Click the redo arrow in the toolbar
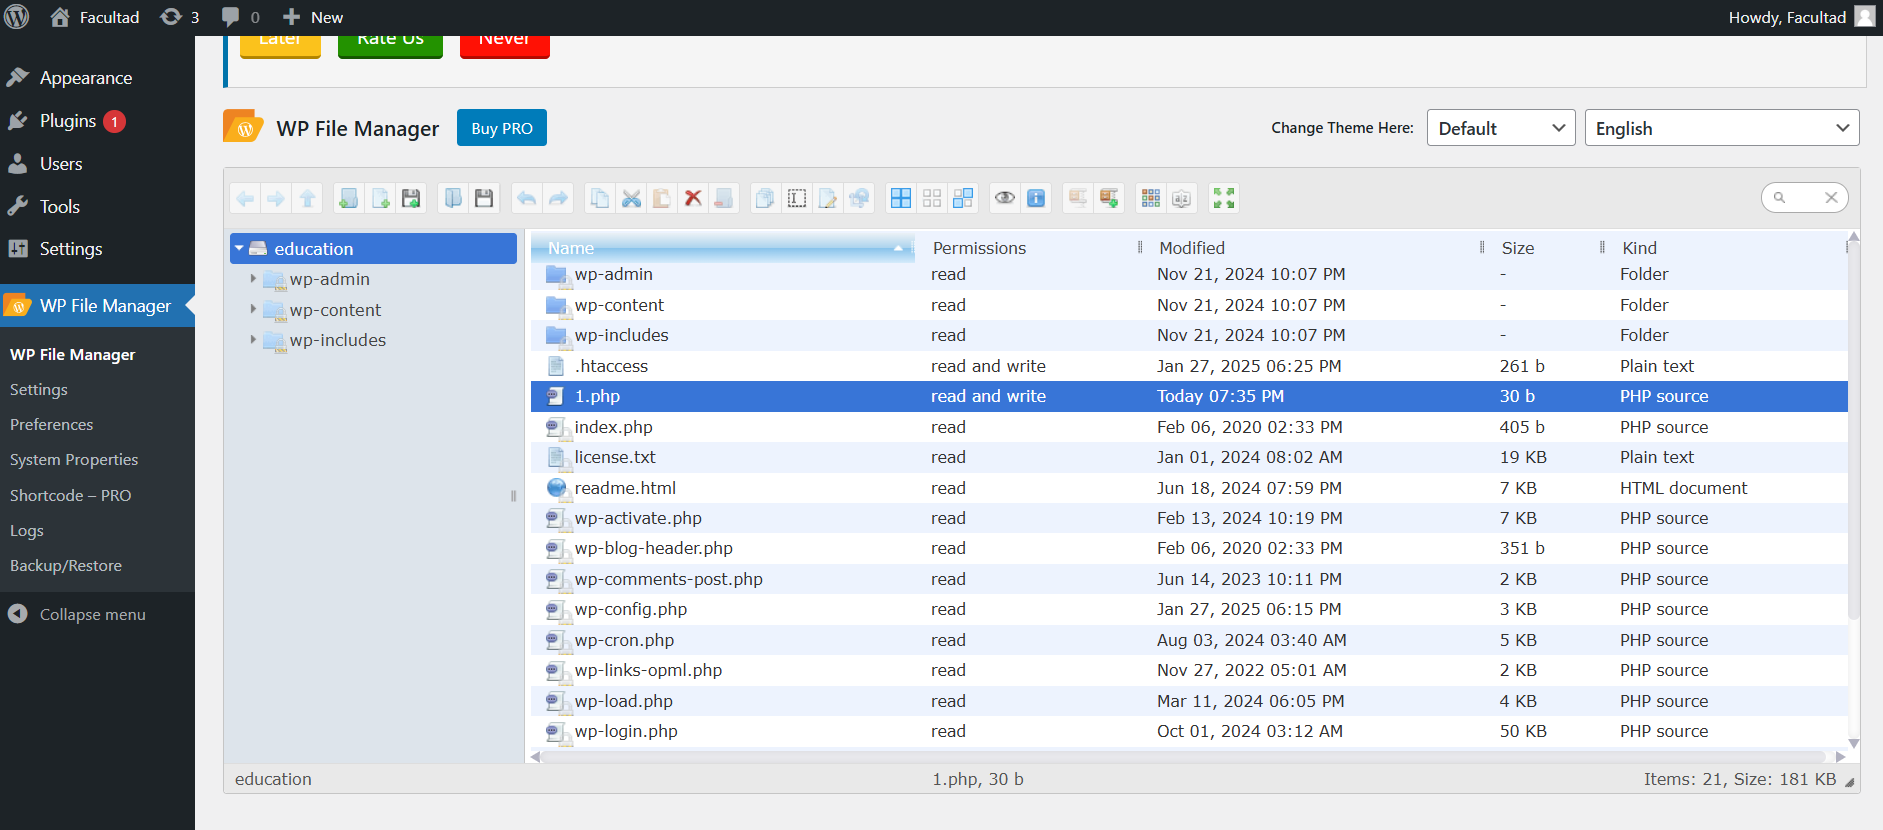 558,198
